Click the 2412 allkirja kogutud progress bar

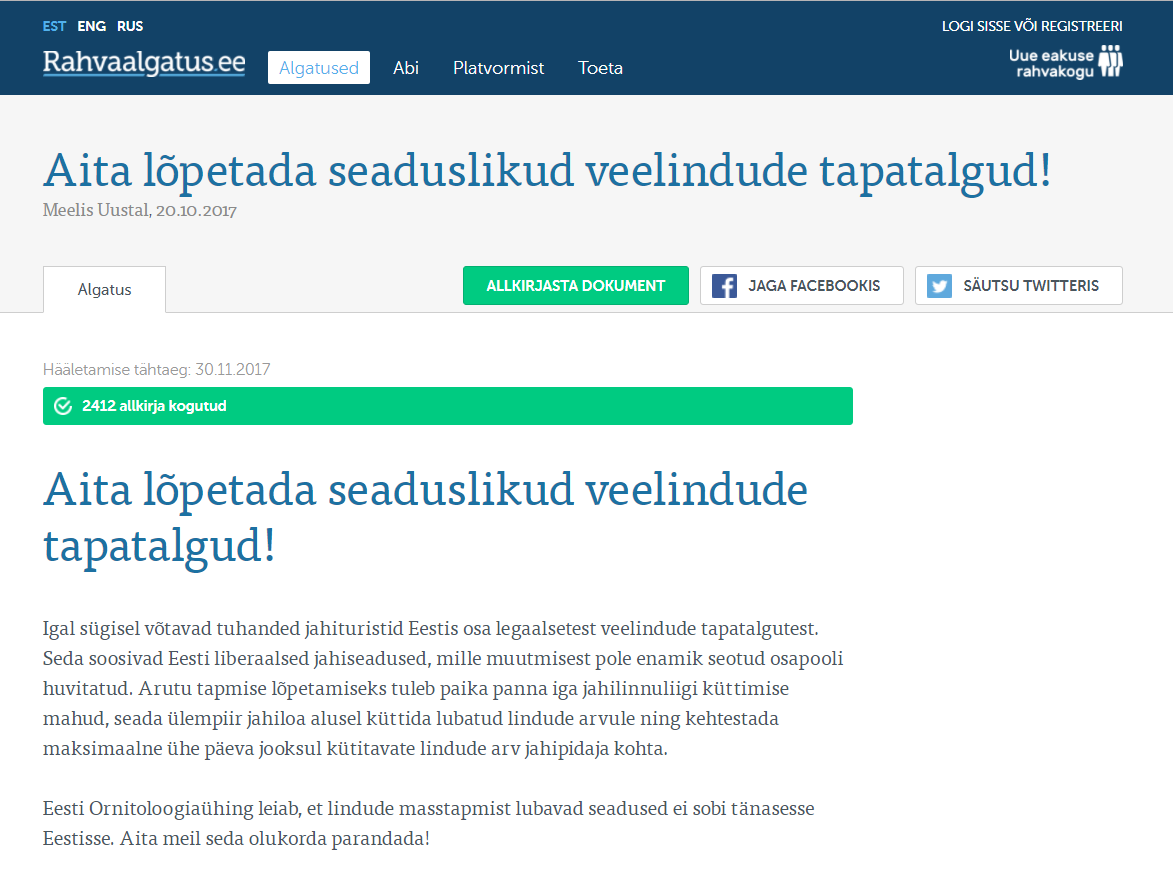pos(447,406)
